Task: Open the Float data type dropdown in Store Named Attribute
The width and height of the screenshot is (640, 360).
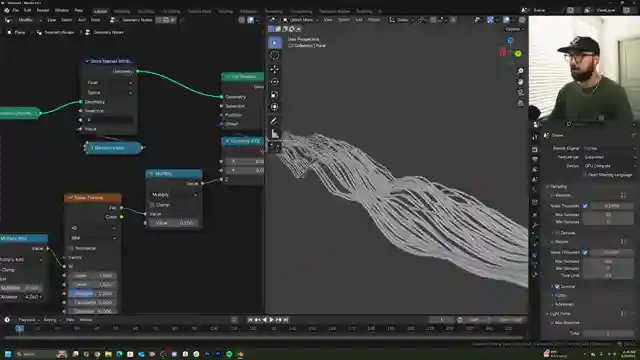Action: (109, 82)
